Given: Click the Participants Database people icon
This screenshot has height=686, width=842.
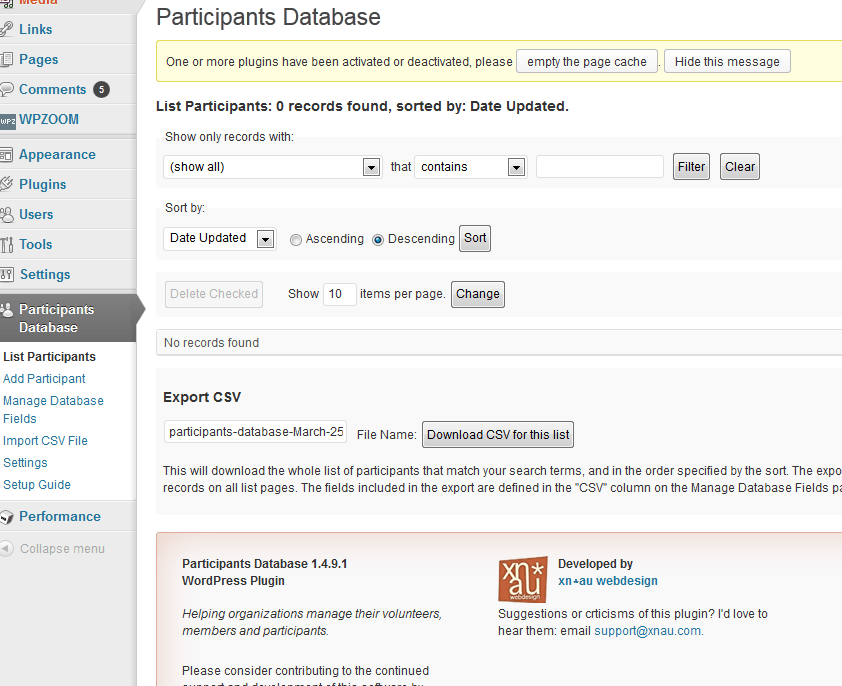Looking at the screenshot, I should [6, 309].
